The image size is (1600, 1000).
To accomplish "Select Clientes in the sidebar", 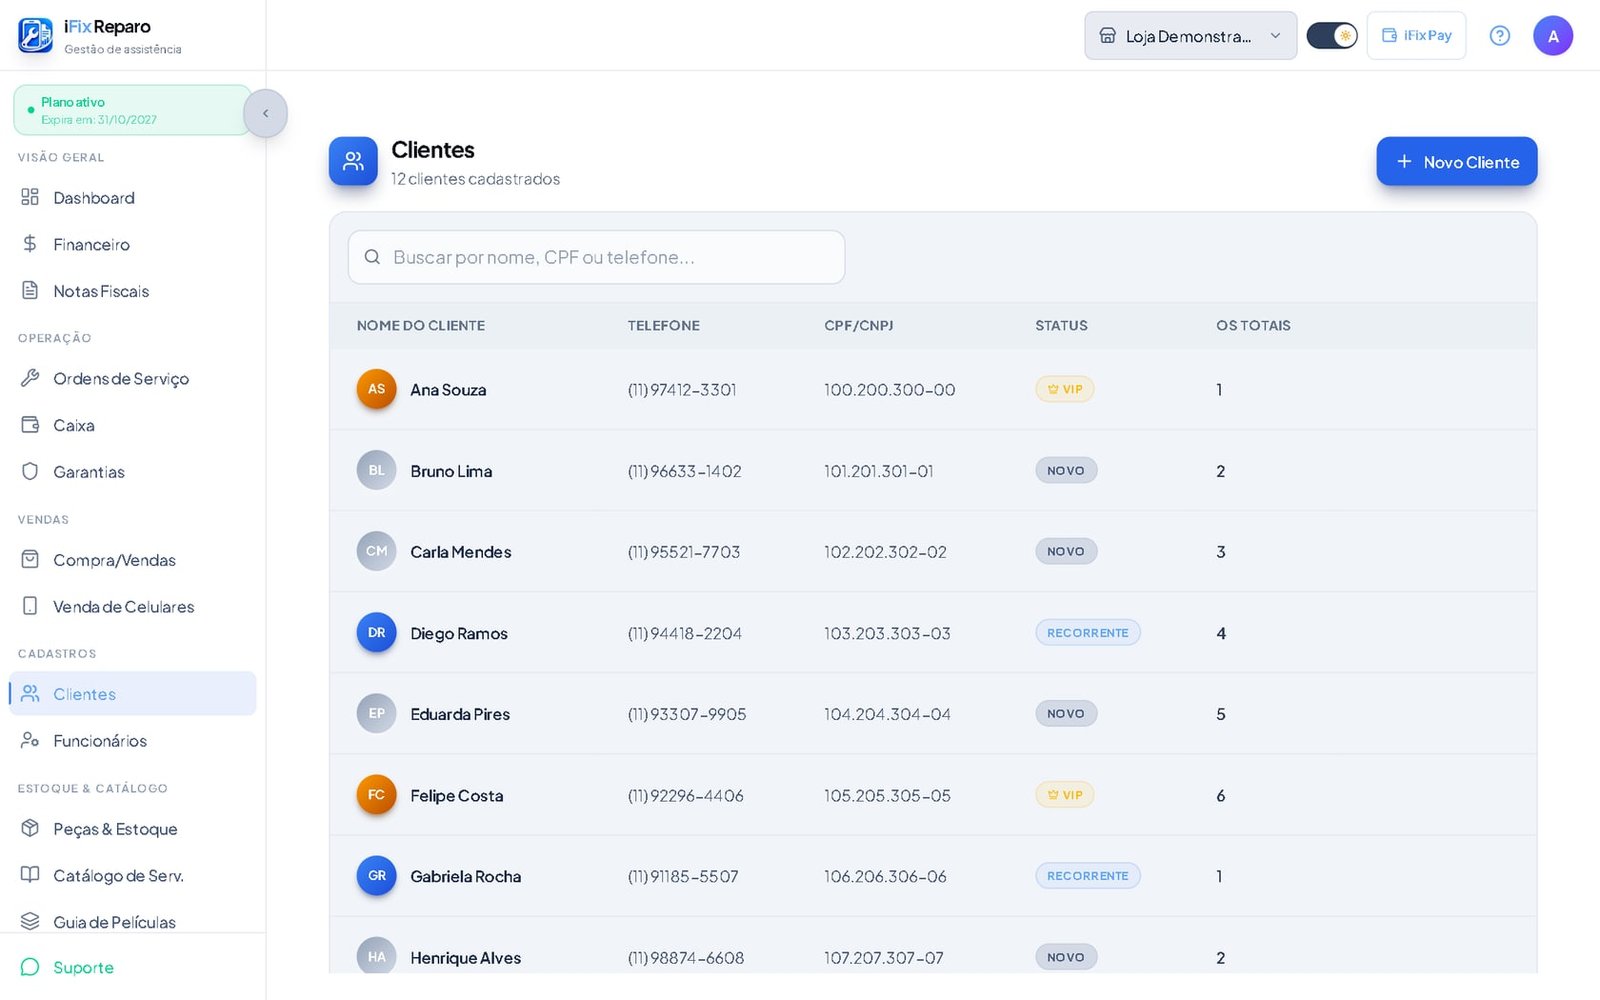I will point(133,694).
